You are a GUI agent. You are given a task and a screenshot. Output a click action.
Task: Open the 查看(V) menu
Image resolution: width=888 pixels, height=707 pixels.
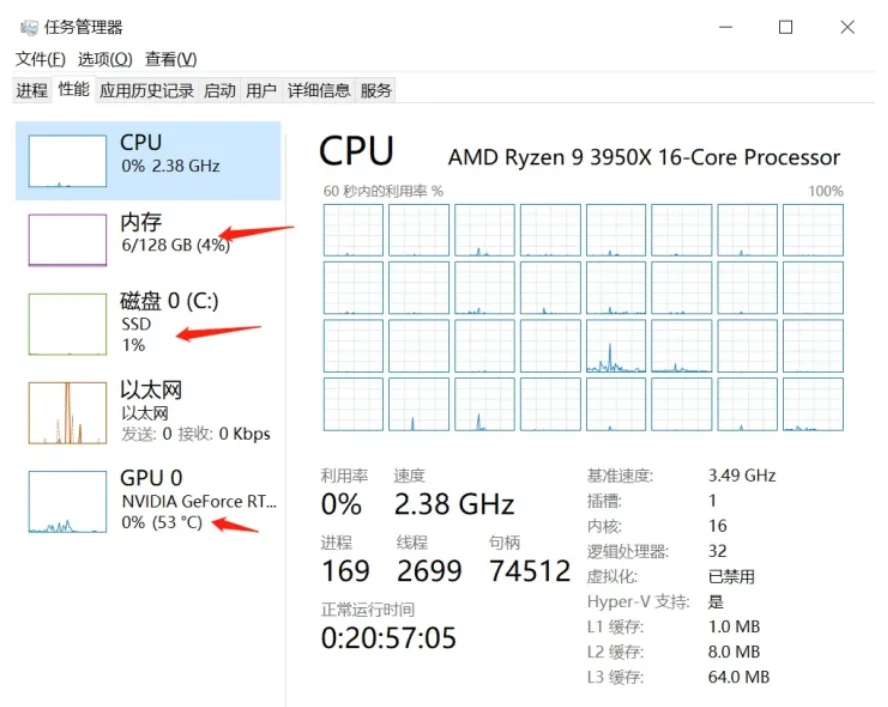pyautogui.click(x=170, y=59)
